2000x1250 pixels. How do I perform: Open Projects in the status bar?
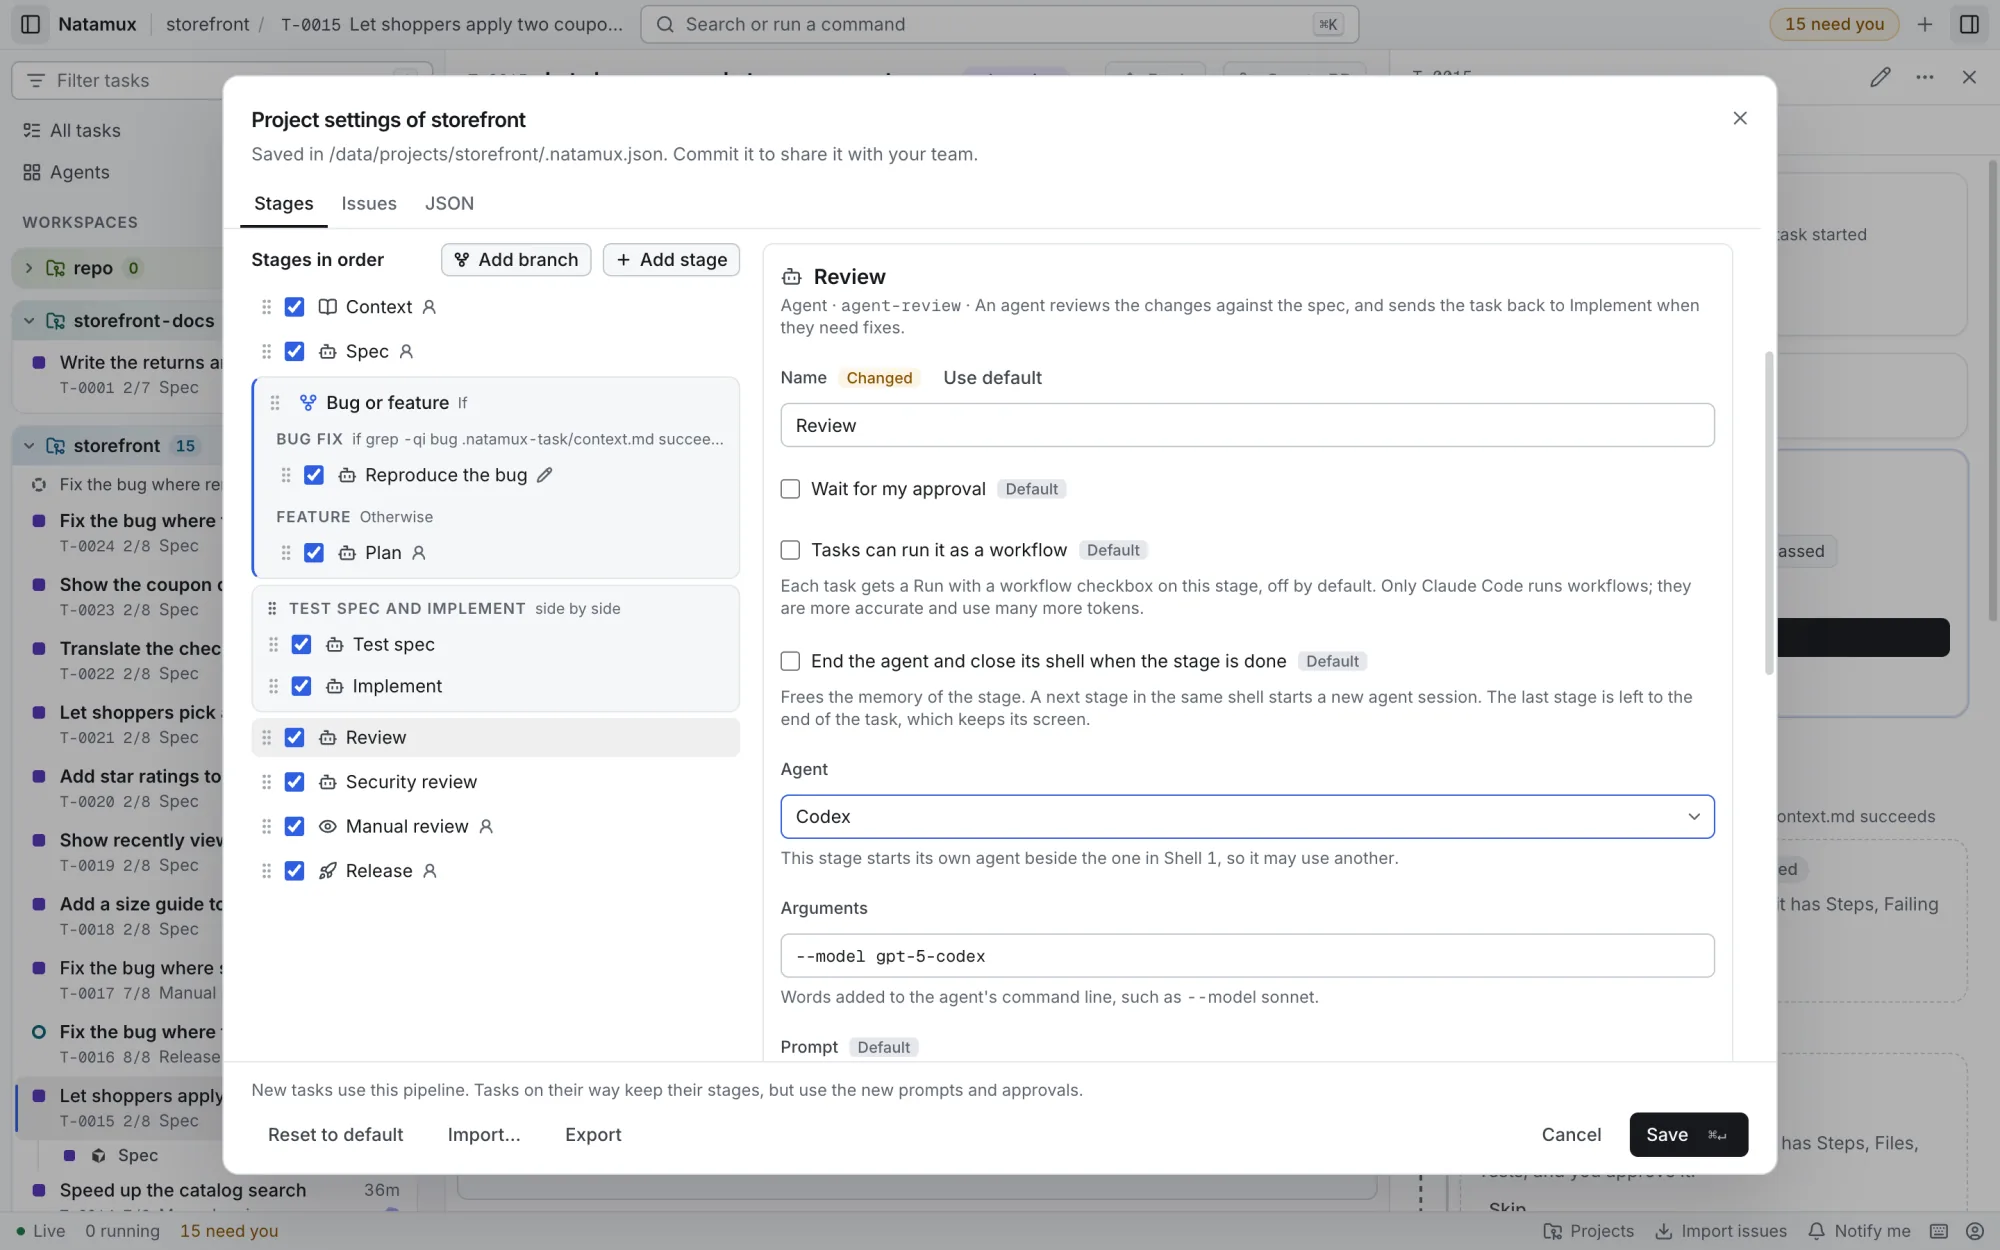click(x=1588, y=1231)
